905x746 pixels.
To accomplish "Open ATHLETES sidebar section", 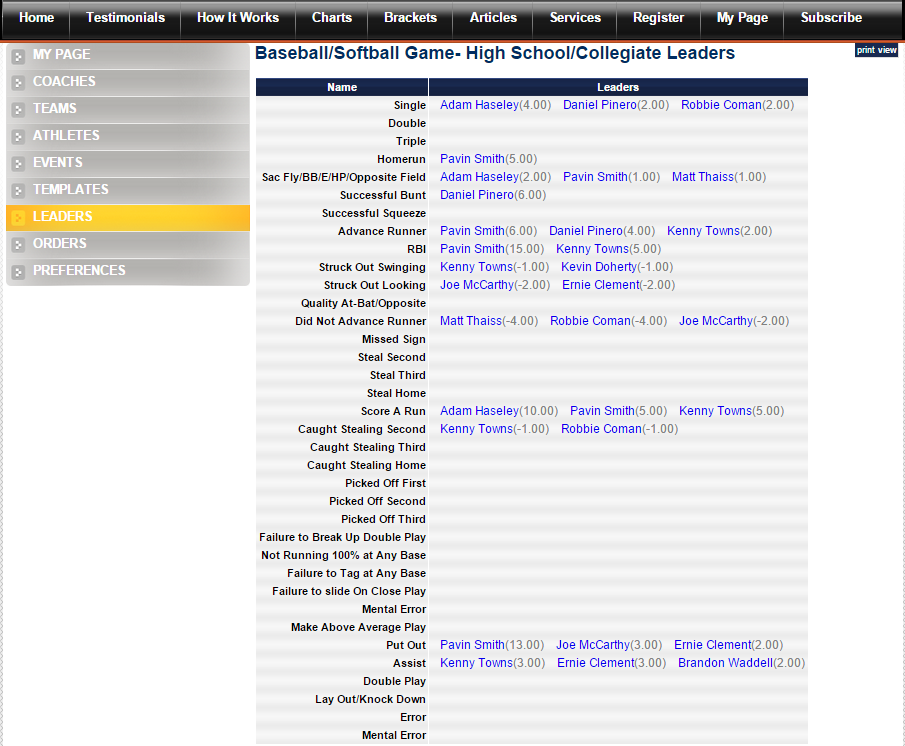I will tap(128, 136).
